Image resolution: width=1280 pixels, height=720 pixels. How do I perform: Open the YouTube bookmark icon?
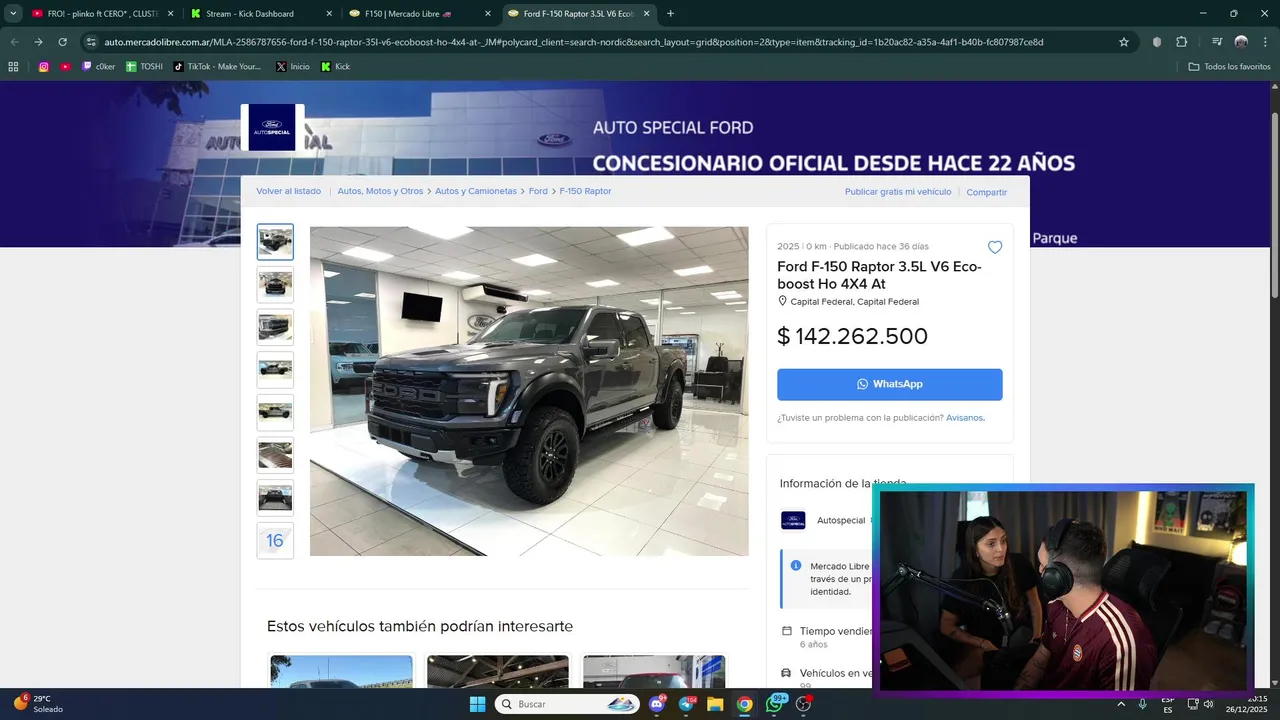coord(65,67)
